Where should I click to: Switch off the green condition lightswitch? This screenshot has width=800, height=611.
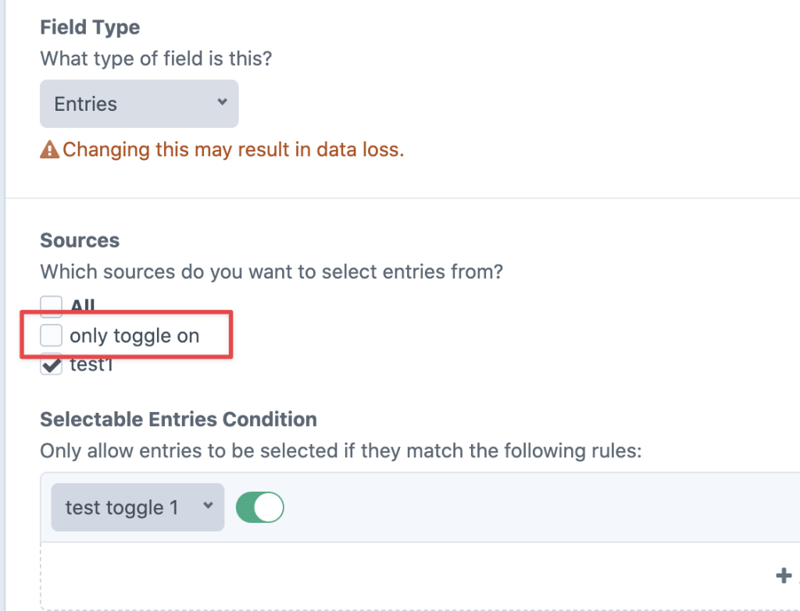[x=260, y=507]
